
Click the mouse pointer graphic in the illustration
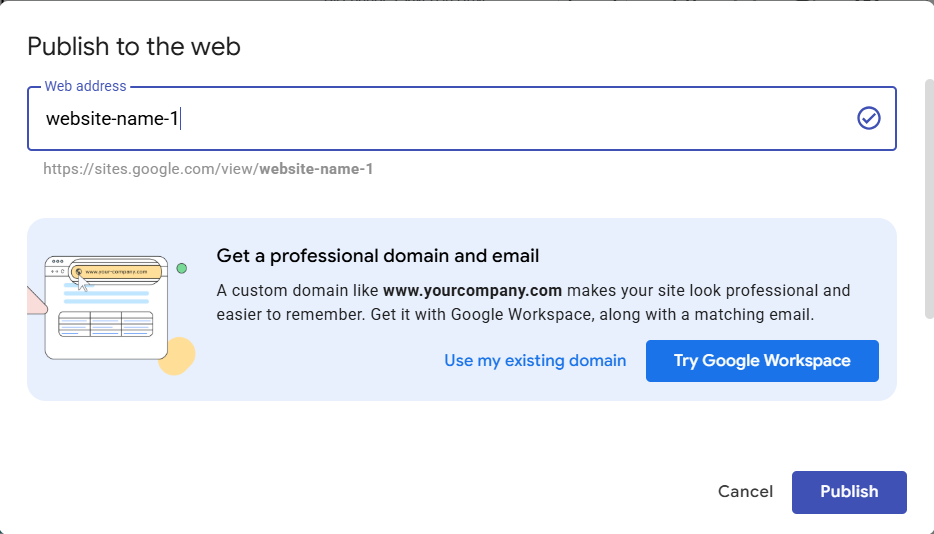tap(83, 284)
